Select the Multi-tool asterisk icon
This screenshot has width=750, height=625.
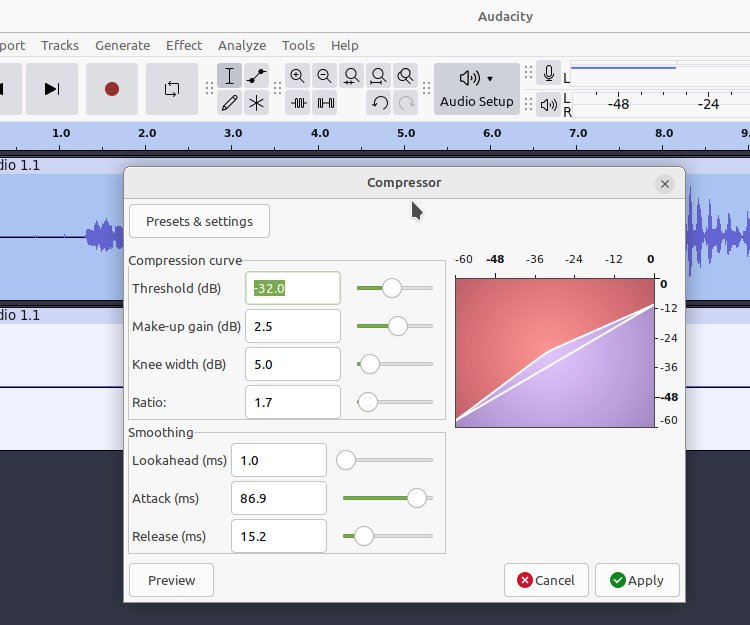point(256,103)
